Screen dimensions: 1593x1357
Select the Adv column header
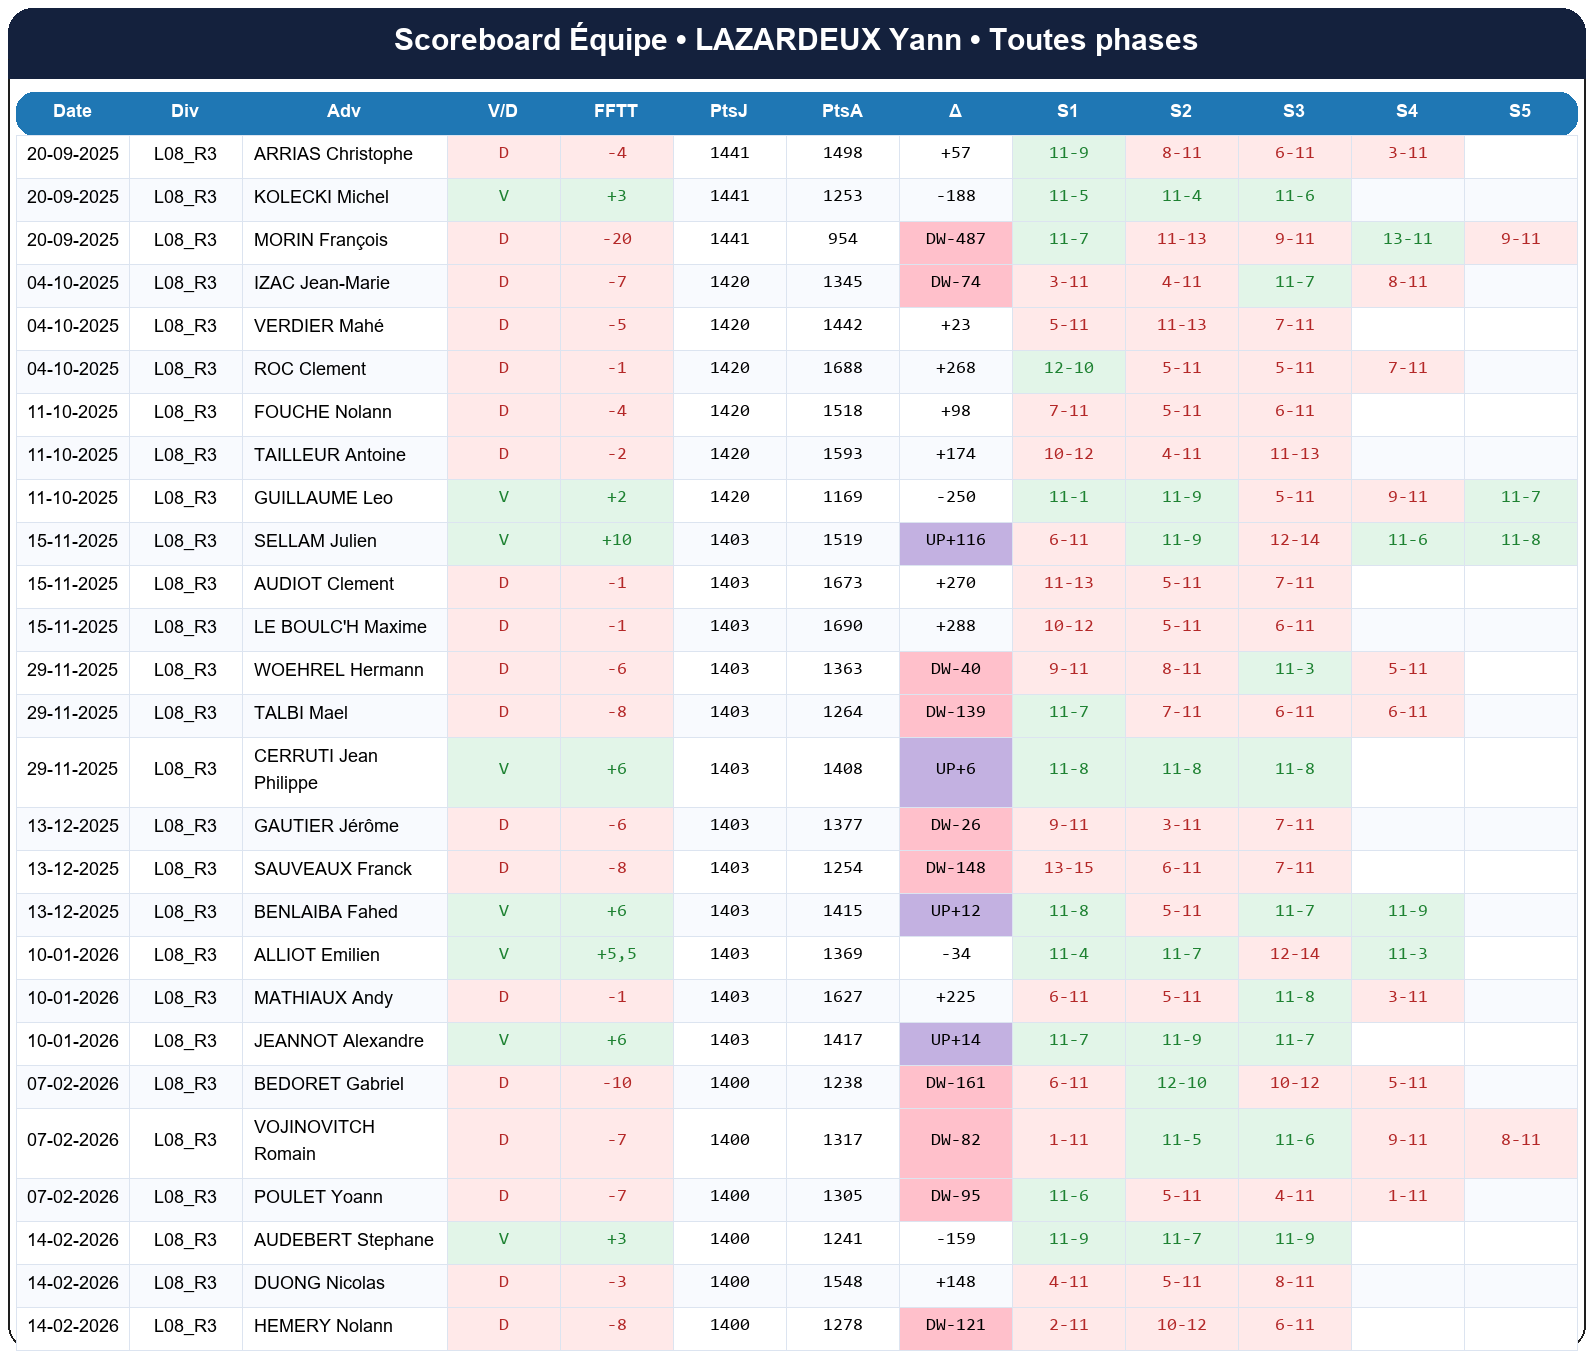coord(343,111)
